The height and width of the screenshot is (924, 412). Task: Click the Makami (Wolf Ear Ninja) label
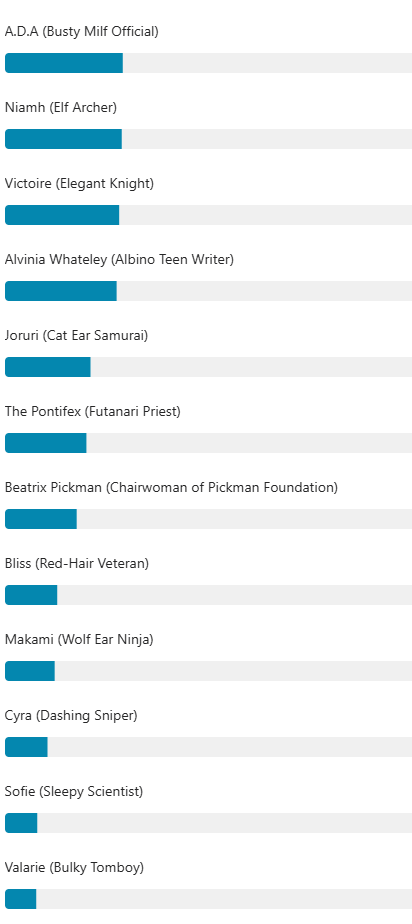point(79,640)
